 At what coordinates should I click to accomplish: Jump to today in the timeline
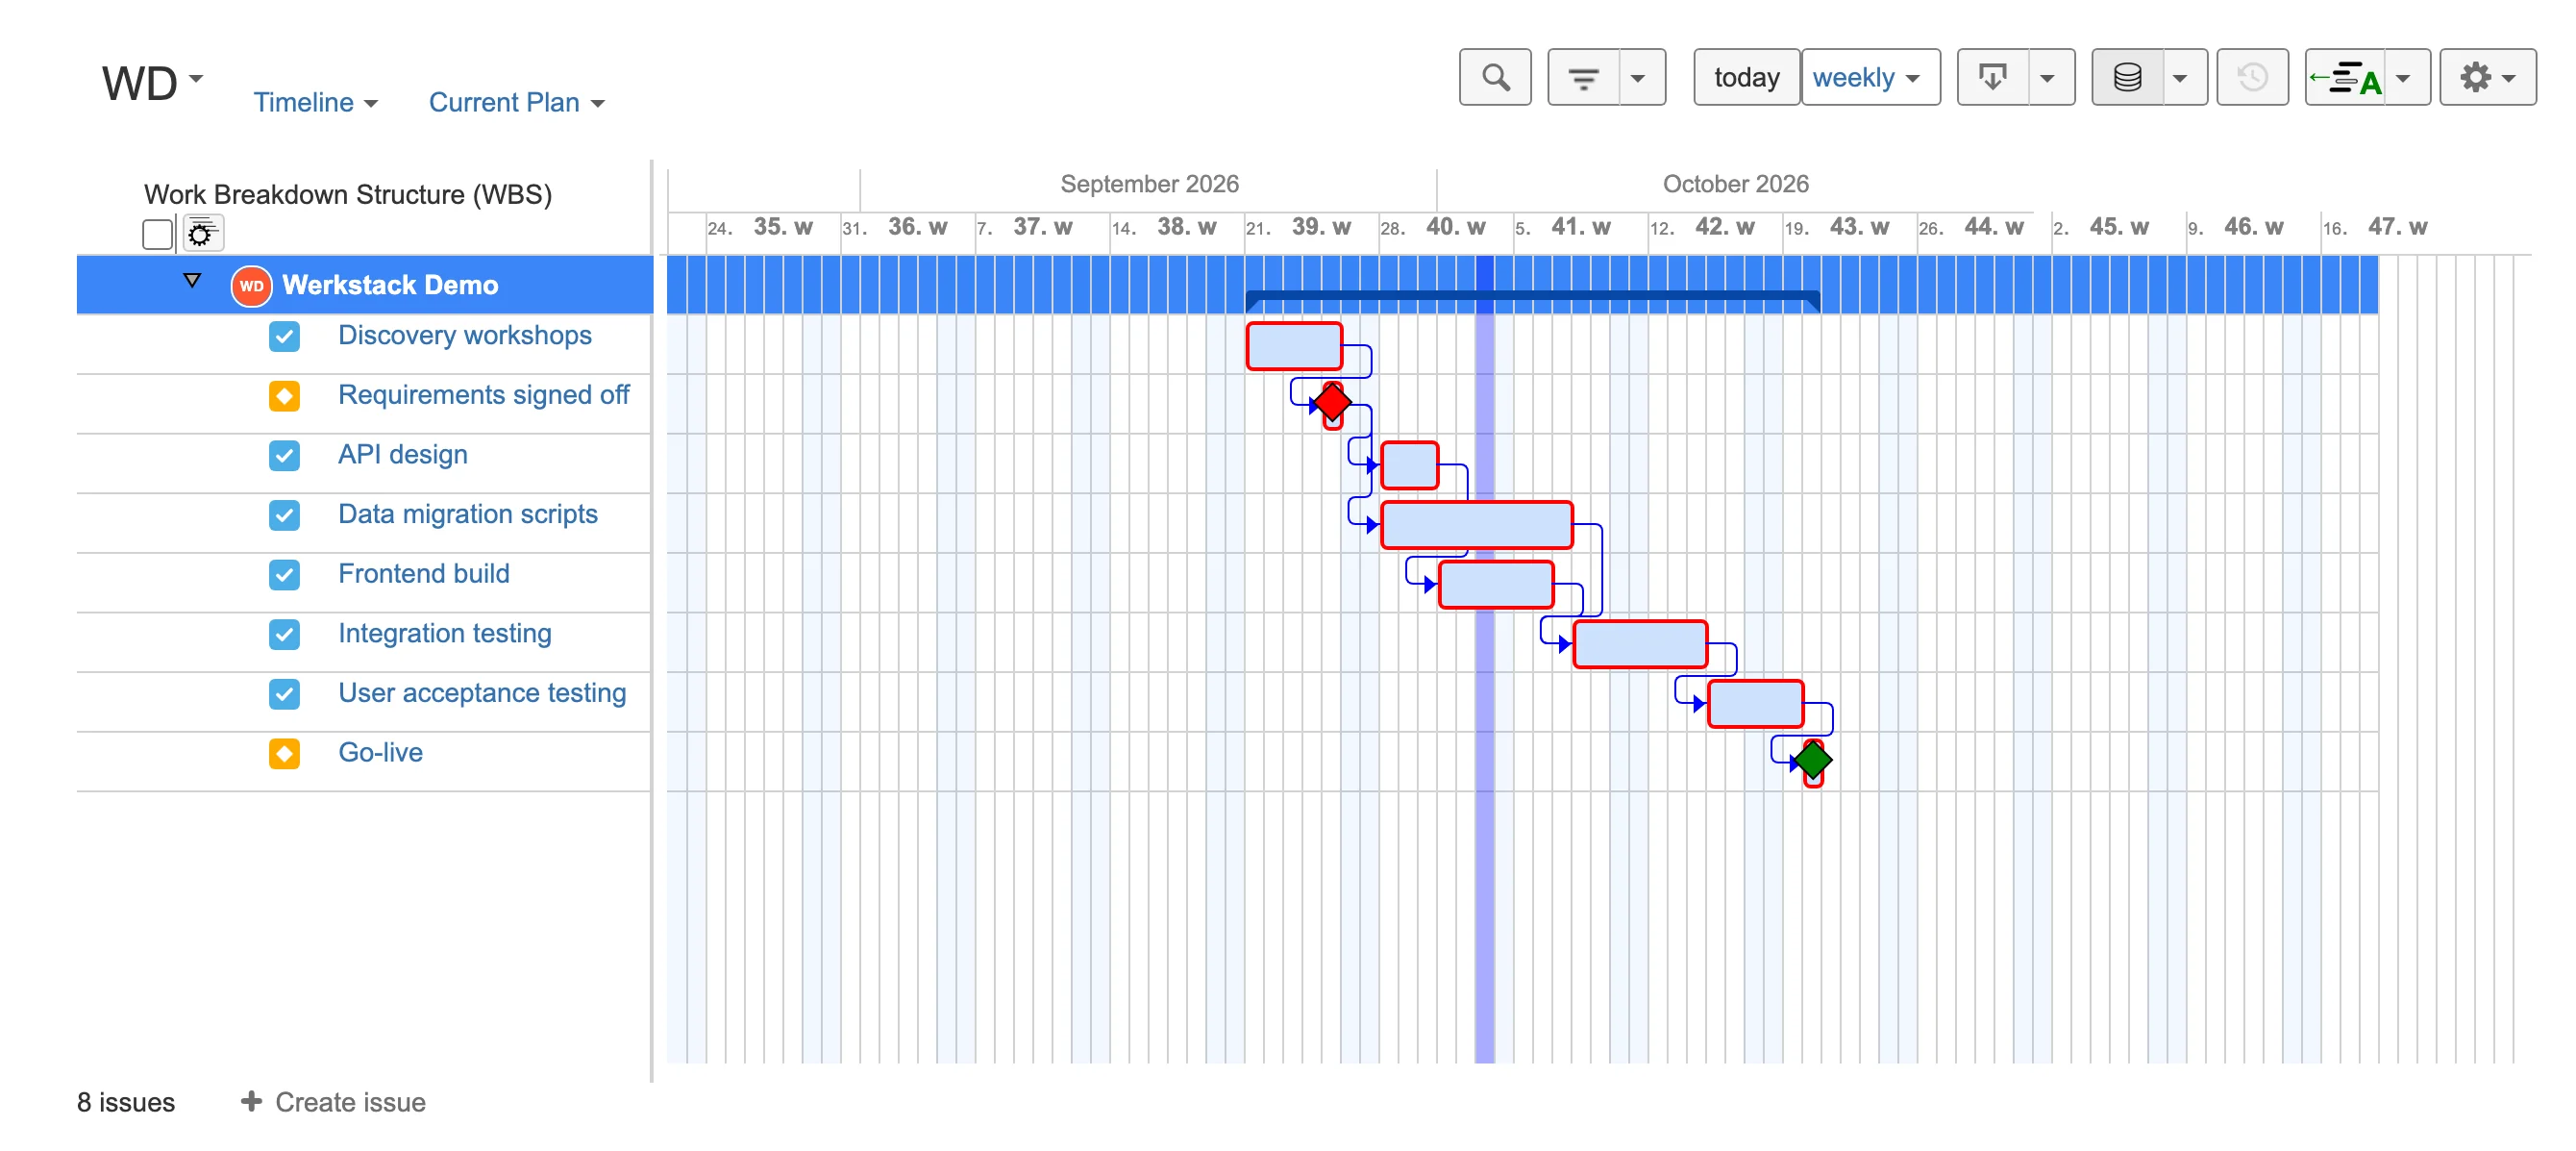pos(1746,77)
